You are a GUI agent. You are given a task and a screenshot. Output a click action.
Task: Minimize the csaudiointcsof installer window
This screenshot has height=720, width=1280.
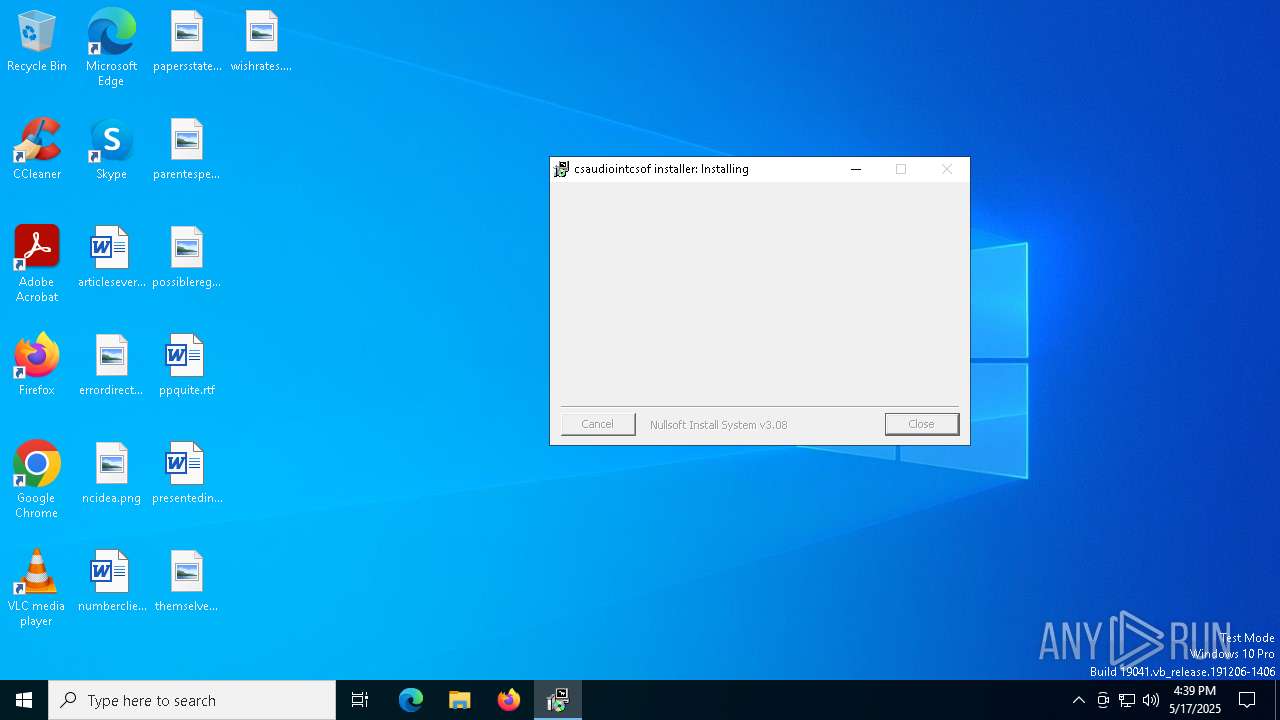(856, 169)
